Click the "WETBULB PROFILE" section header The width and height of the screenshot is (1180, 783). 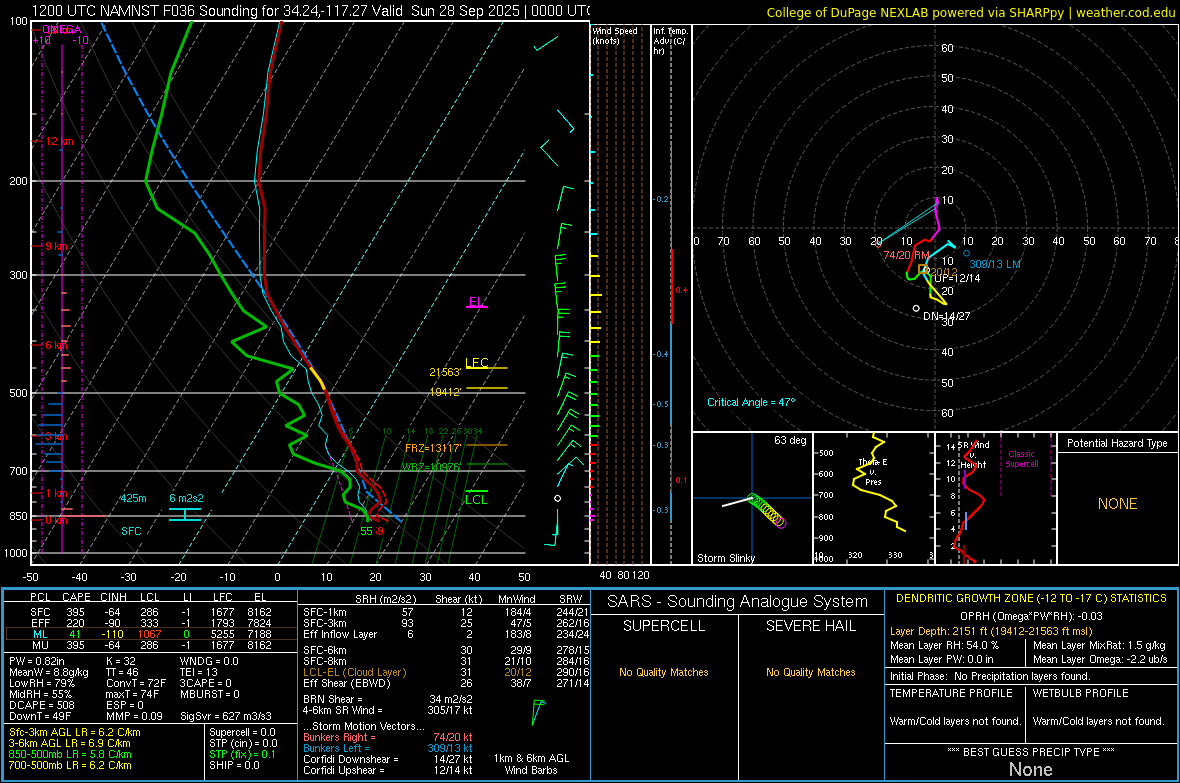coord(1081,693)
